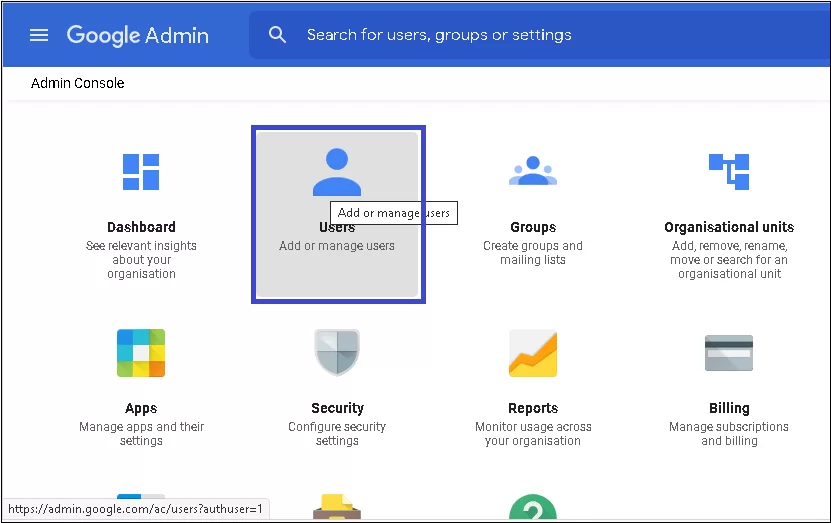Image resolution: width=831 pixels, height=523 pixels.
Task: Click 'Manage subscriptions and billing' text
Action: [729, 433]
